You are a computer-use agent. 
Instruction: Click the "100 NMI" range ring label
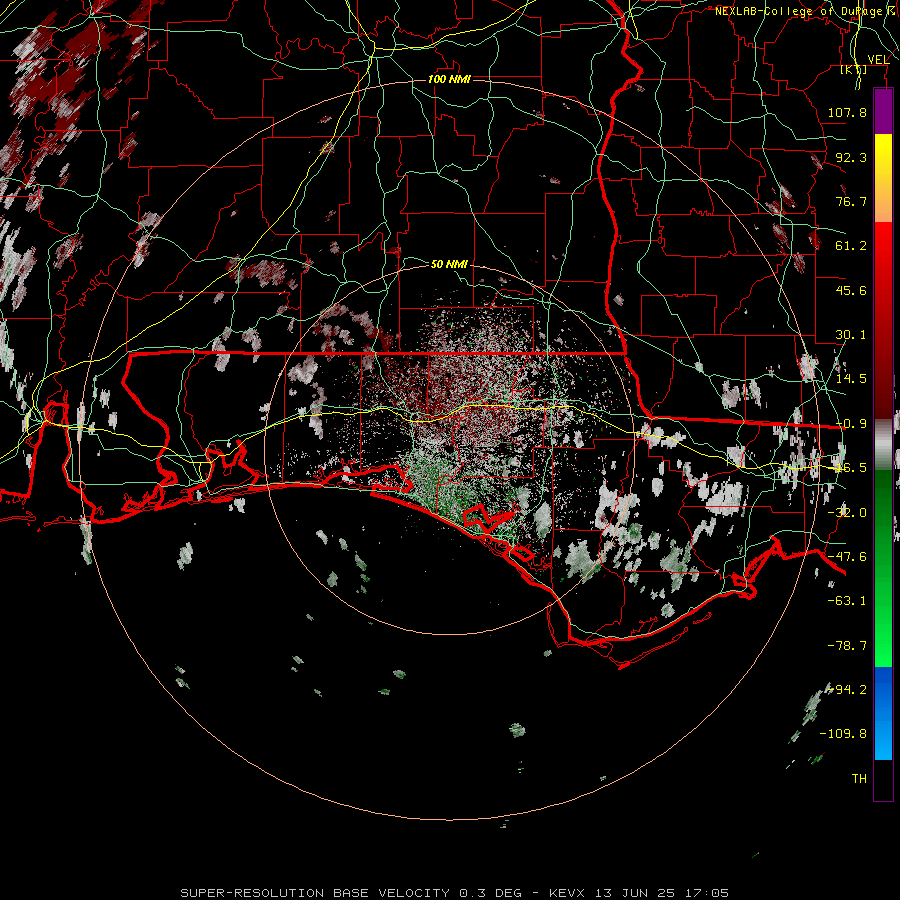click(x=449, y=79)
